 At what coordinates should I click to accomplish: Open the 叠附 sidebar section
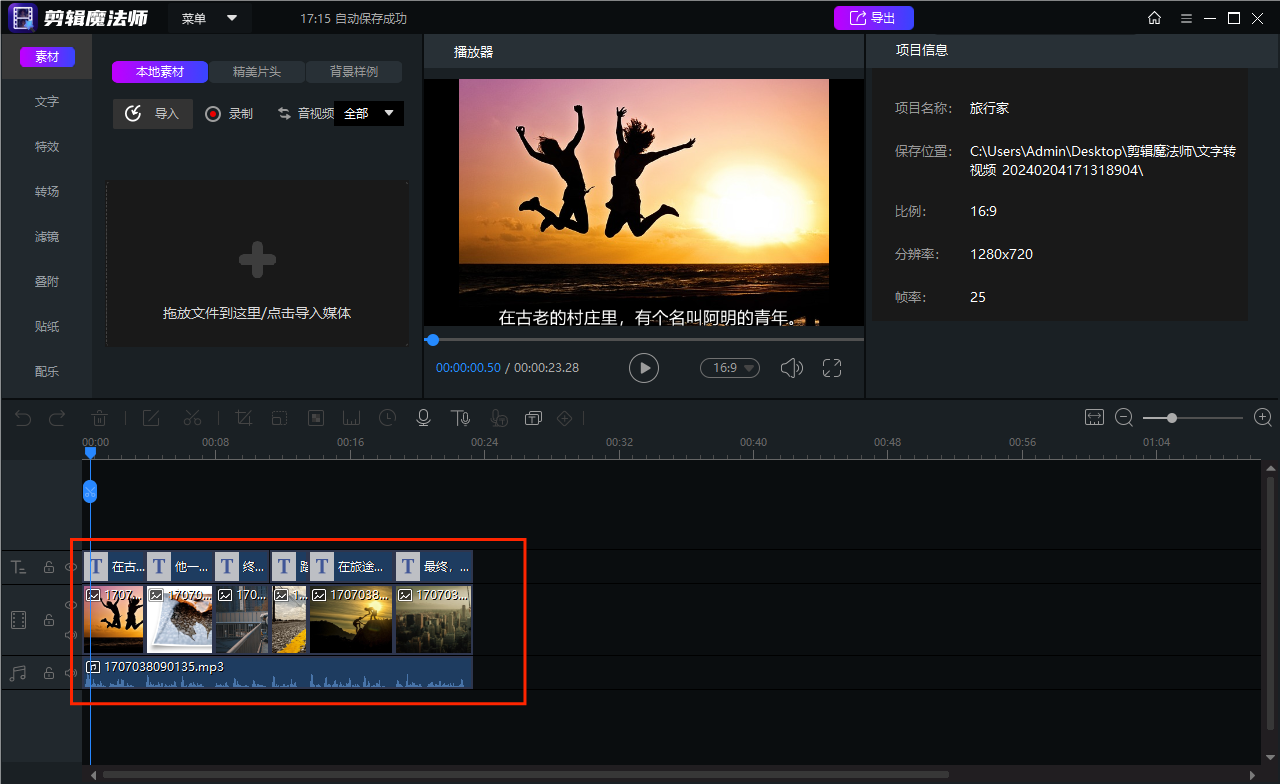[x=47, y=281]
